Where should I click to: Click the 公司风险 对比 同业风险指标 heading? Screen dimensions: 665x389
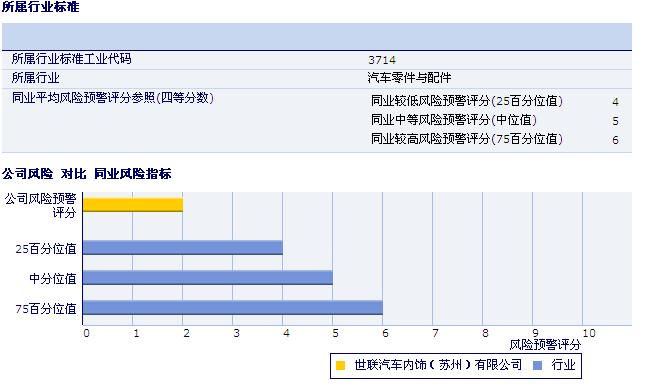click(x=87, y=174)
